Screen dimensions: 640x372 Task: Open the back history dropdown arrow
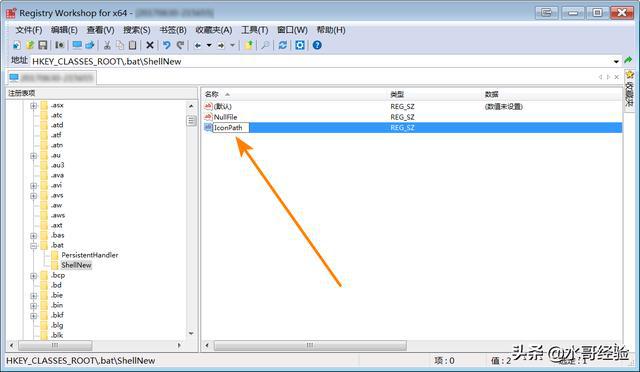(x=209, y=45)
